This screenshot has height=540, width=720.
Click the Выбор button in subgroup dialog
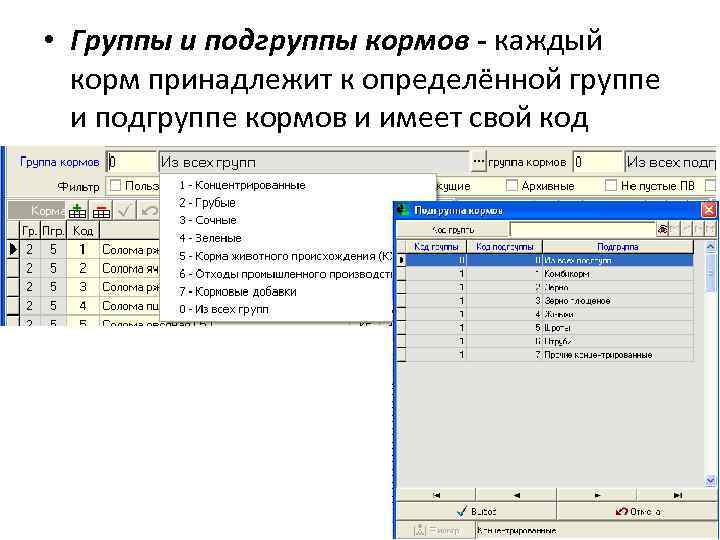(x=476, y=511)
